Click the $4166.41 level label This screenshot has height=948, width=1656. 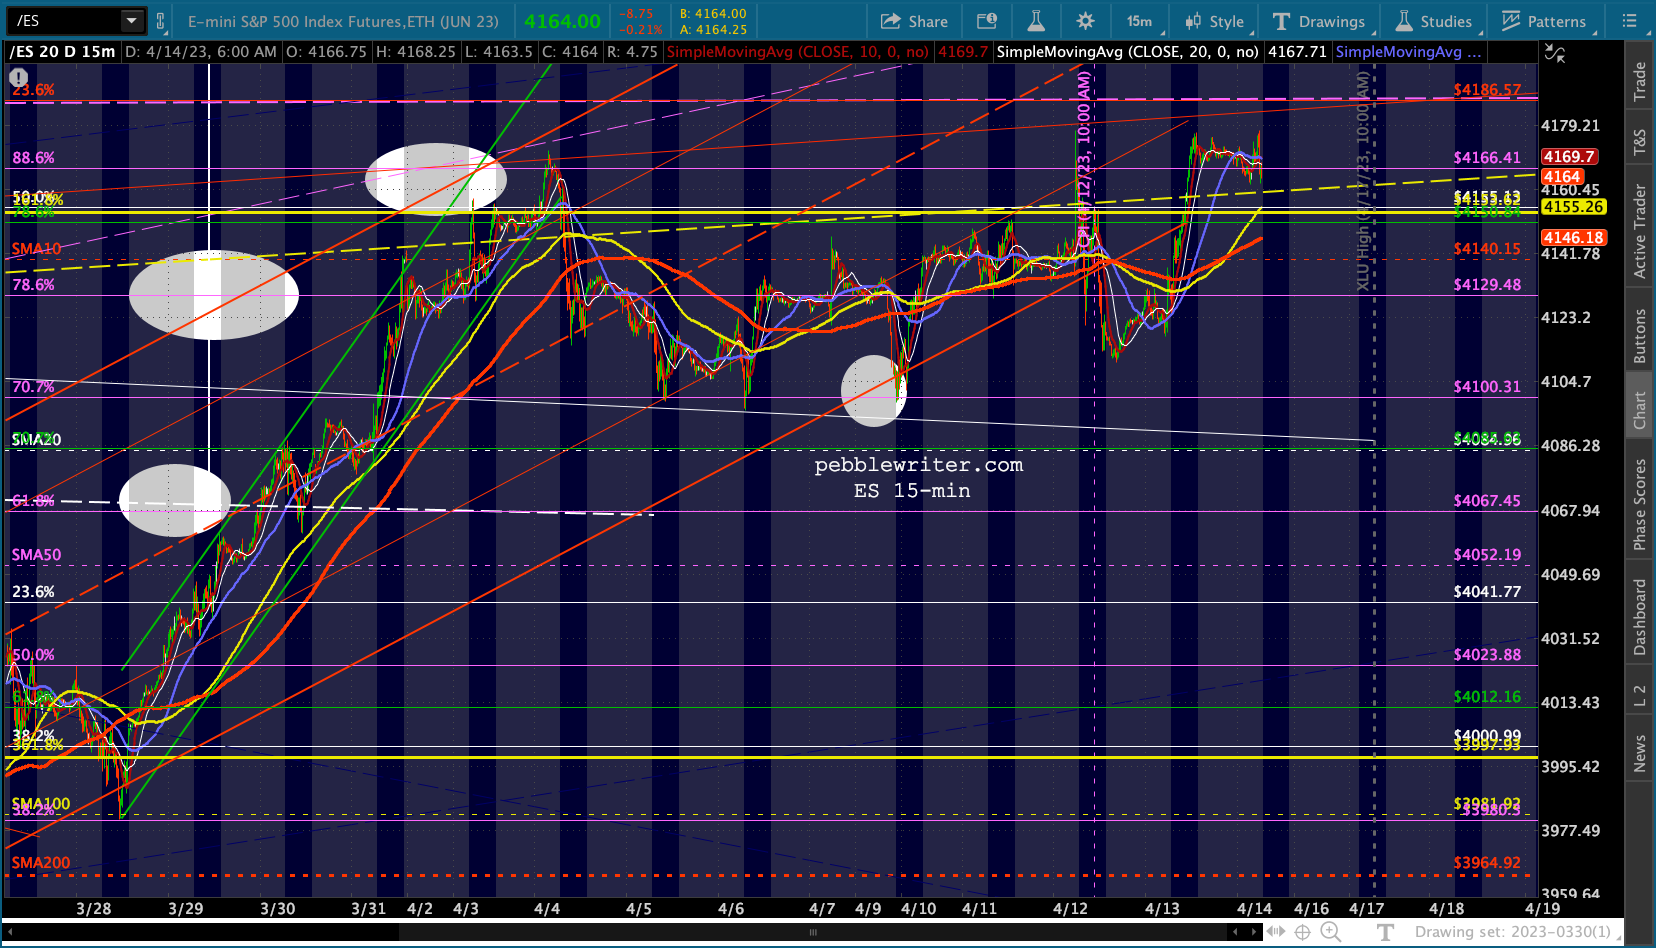1487,158
